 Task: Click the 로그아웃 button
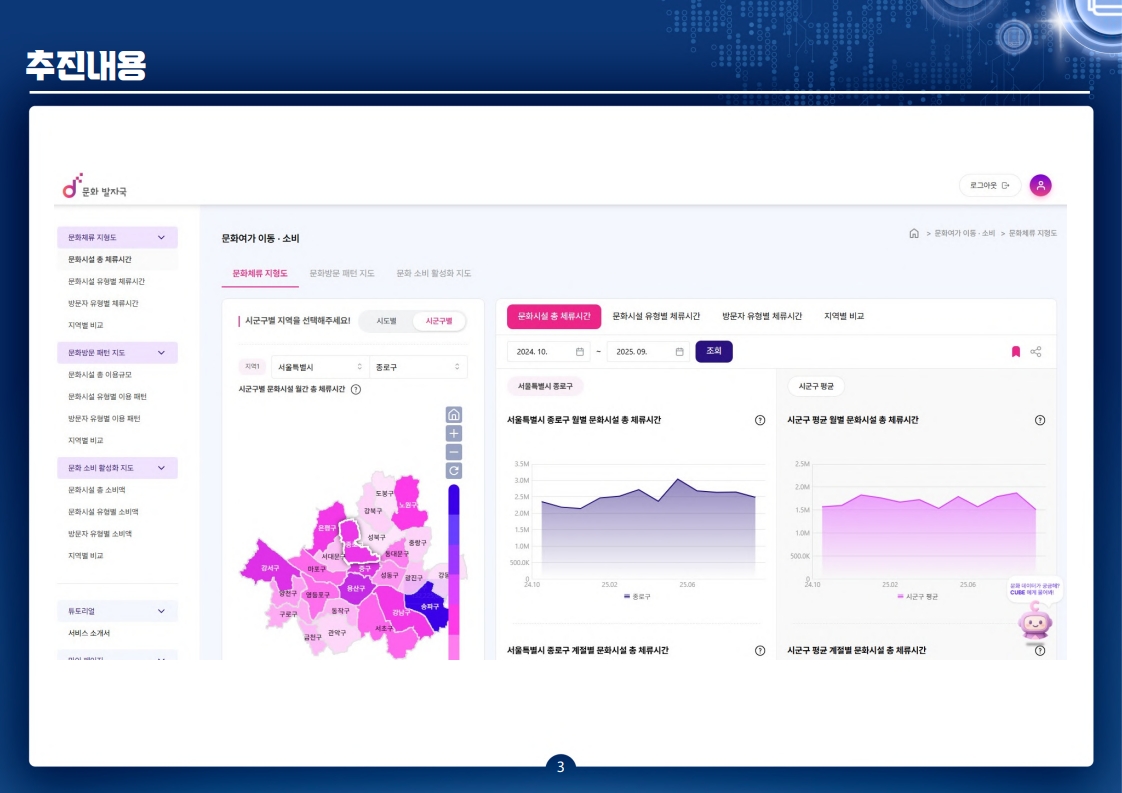[x=990, y=185]
